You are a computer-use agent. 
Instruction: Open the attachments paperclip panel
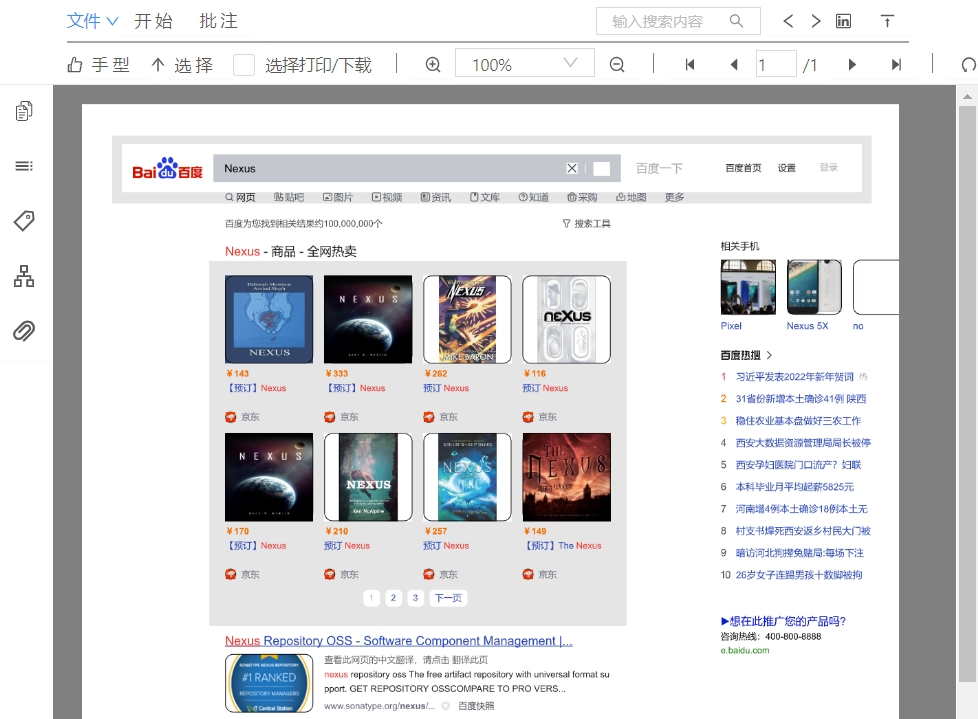24,331
